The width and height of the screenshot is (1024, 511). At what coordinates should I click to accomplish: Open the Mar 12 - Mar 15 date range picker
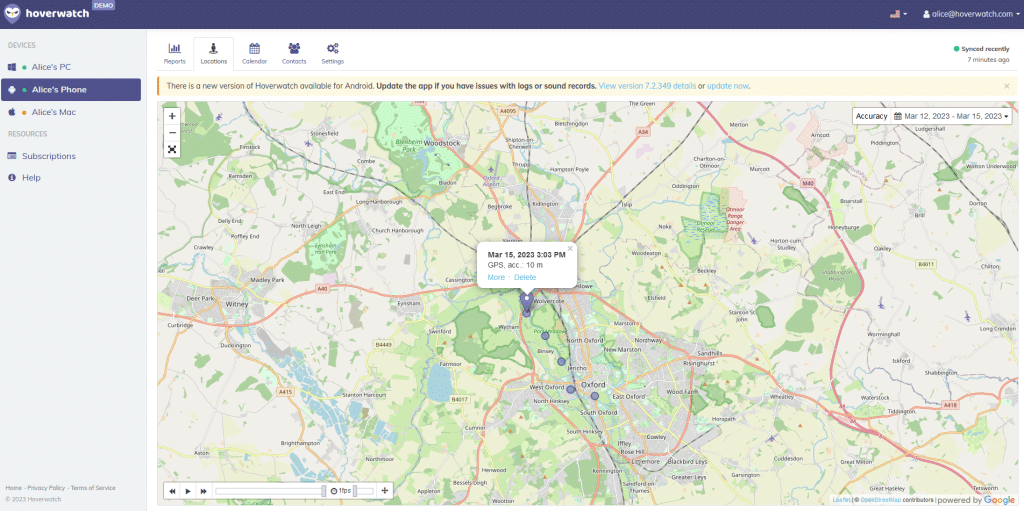pyautogui.click(x=952, y=116)
